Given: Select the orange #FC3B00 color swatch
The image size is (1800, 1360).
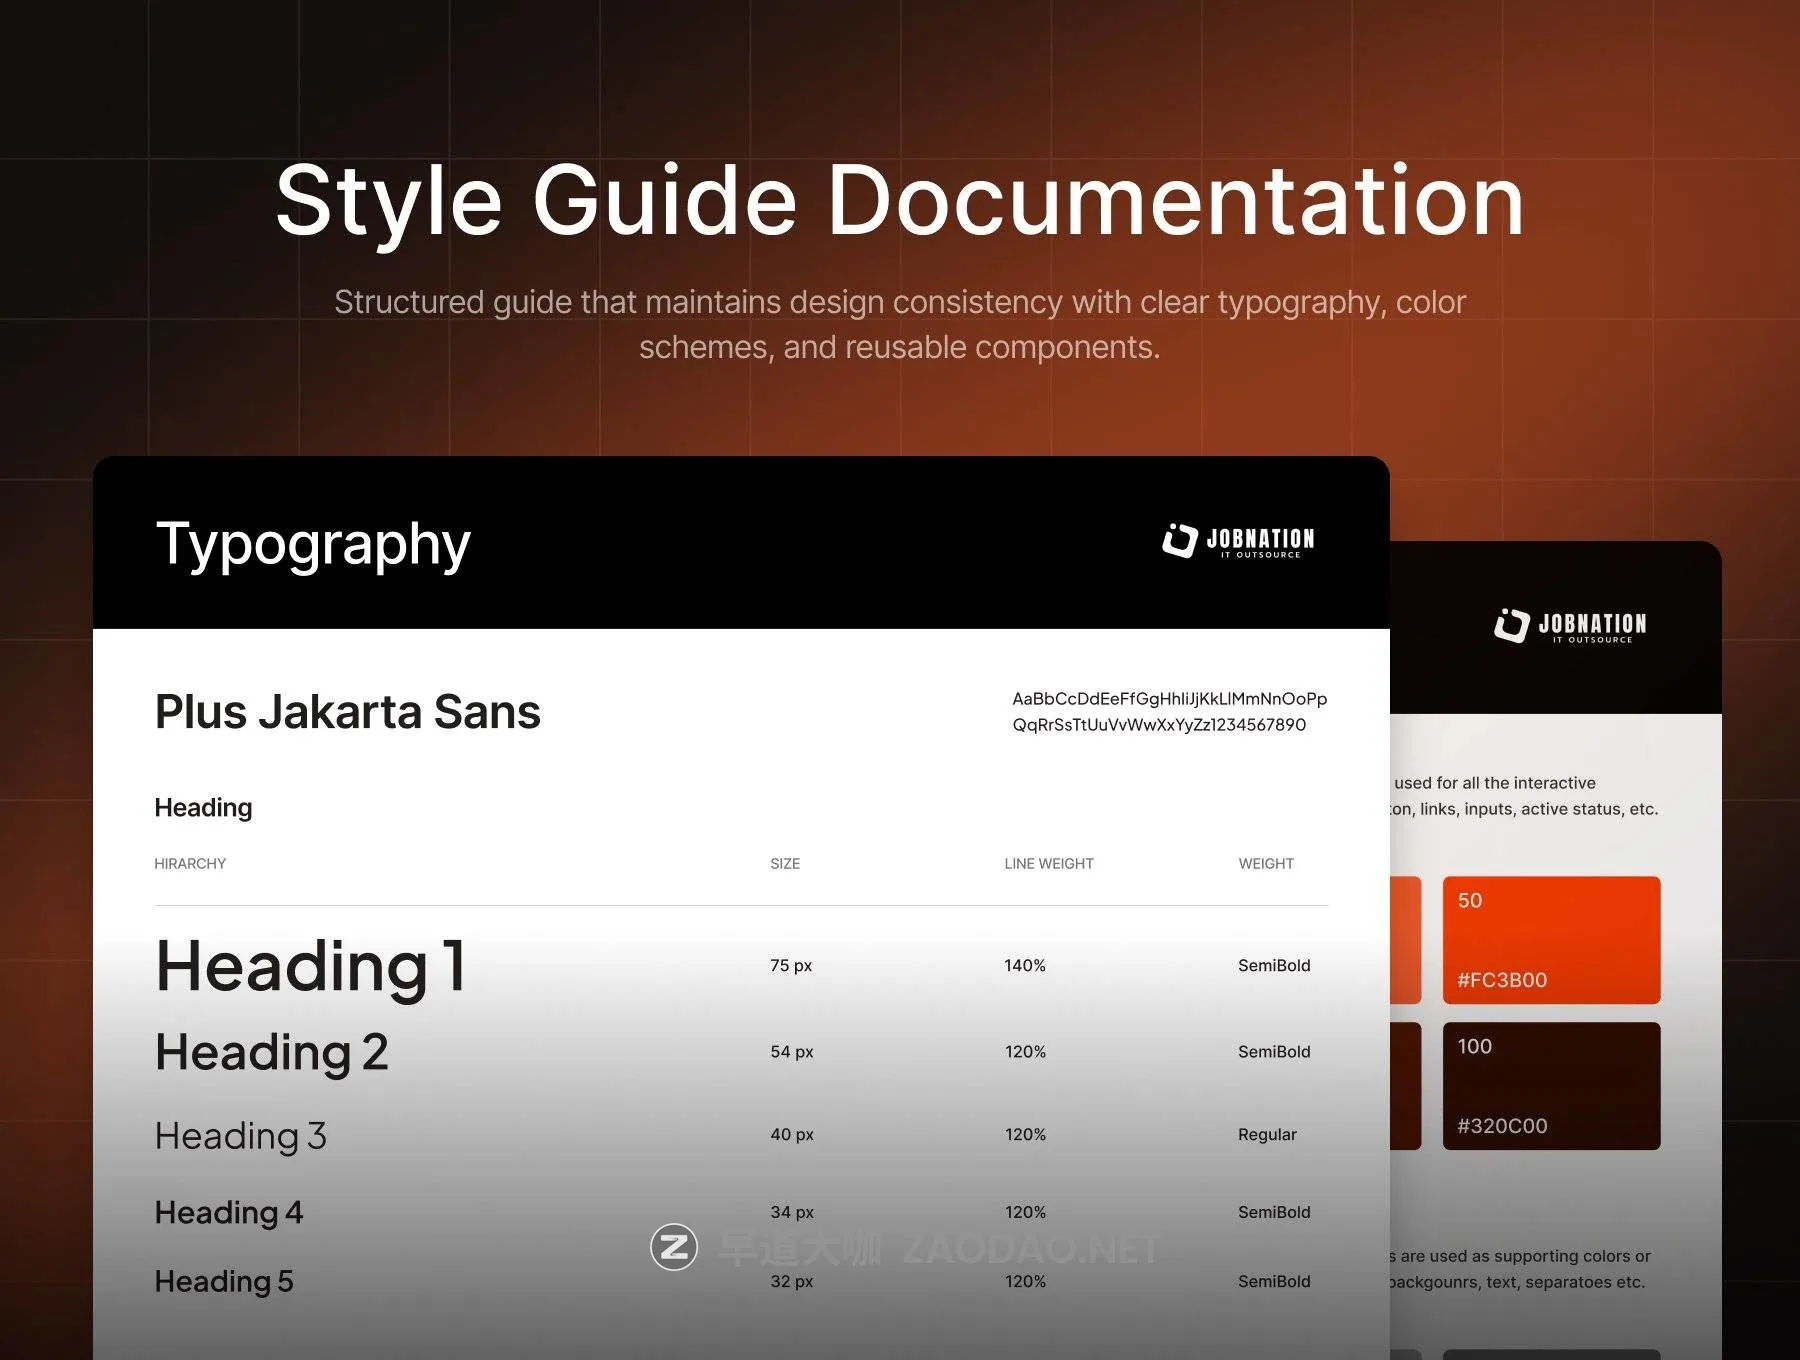Looking at the screenshot, I should coord(1551,940).
